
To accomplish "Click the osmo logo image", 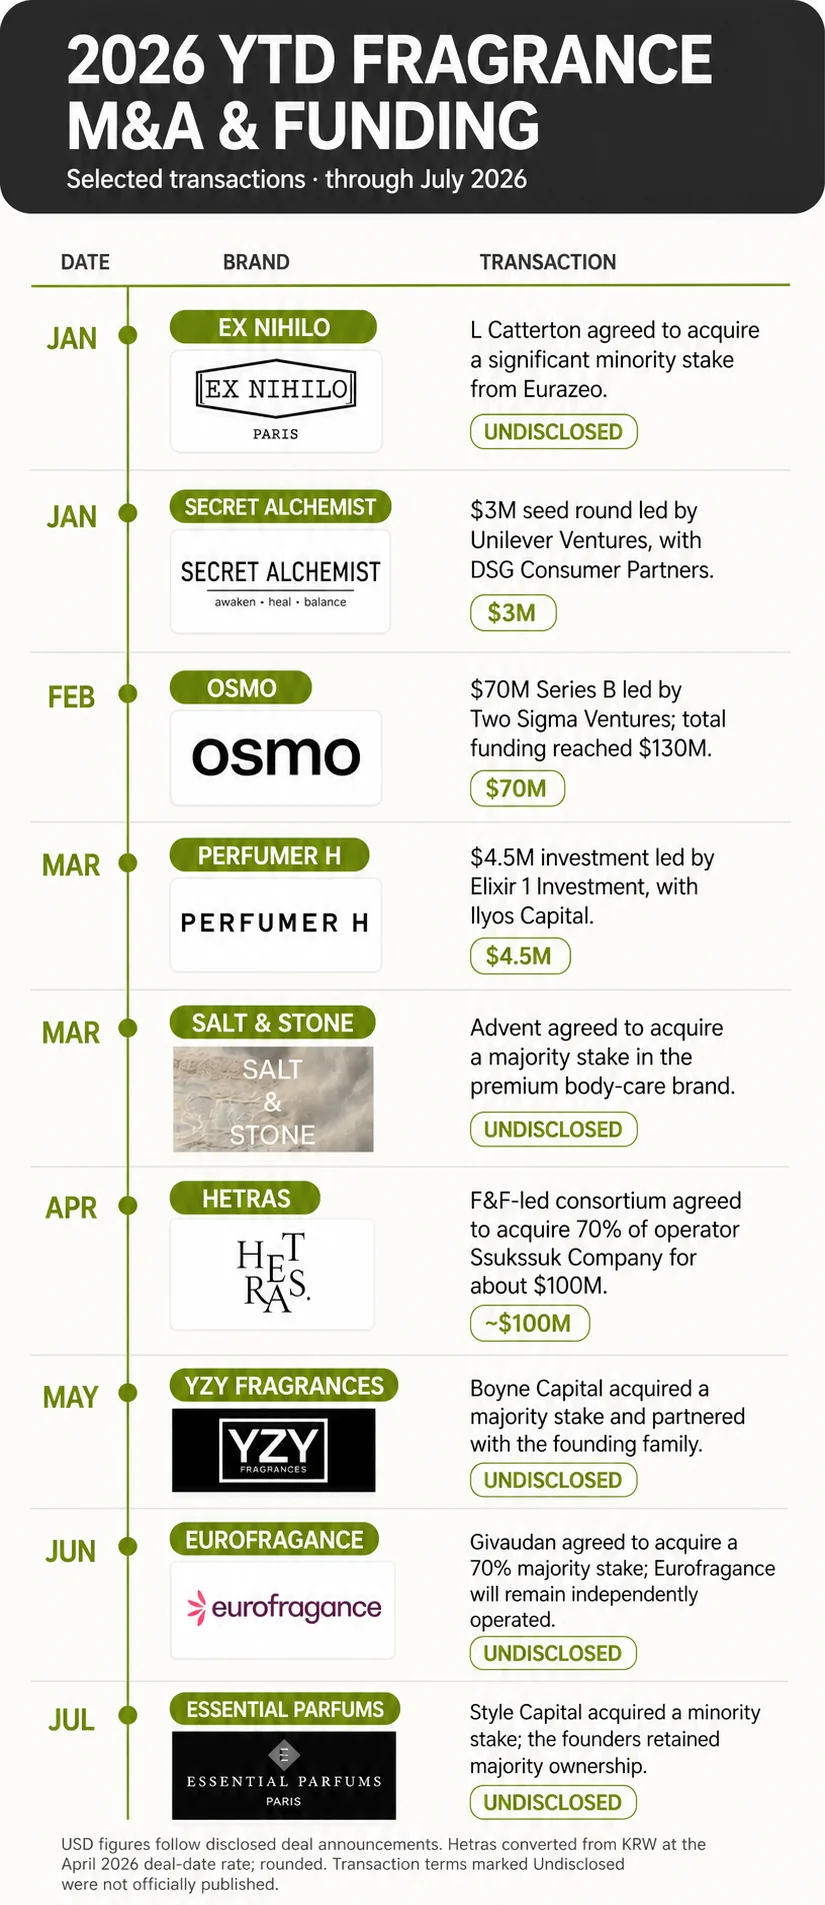I will (x=276, y=757).
